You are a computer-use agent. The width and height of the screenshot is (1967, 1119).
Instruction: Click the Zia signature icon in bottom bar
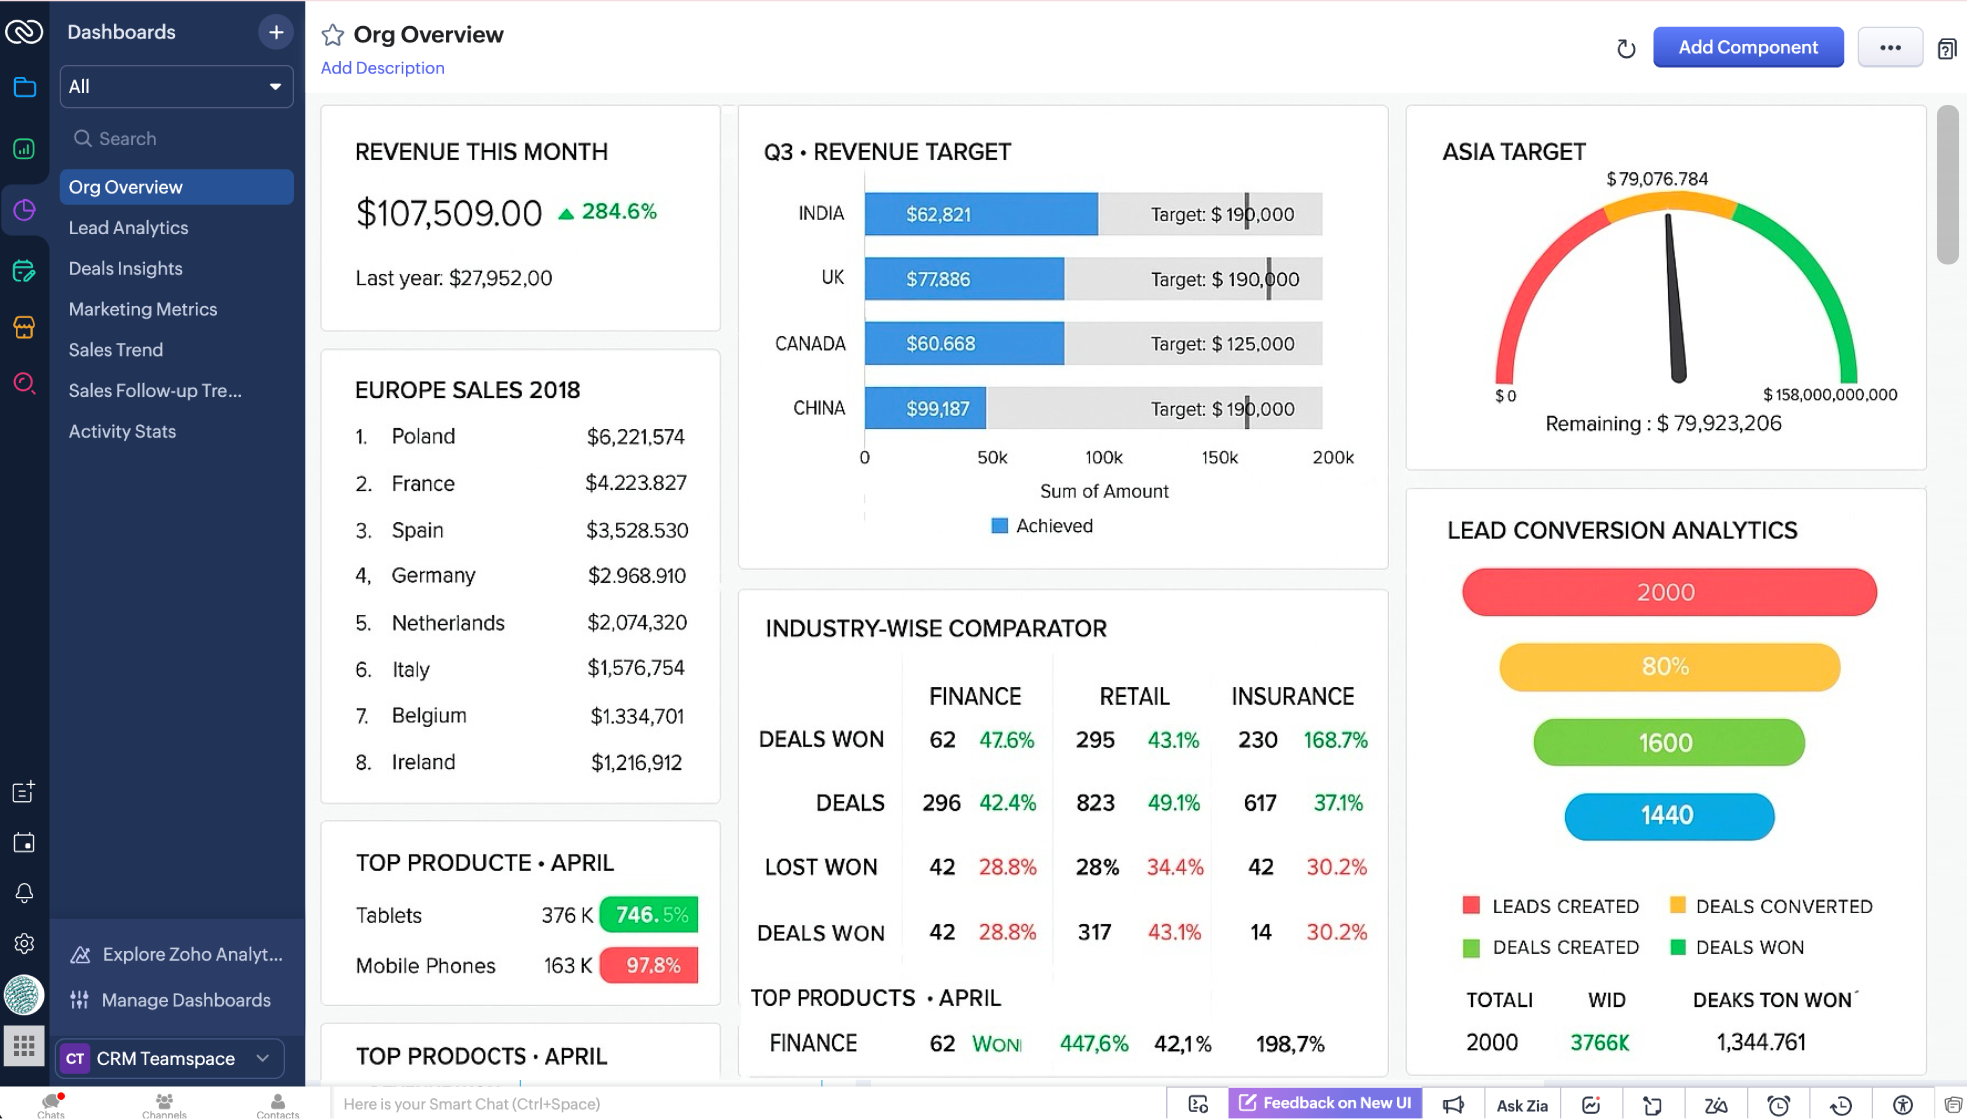pyautogui.click(x=1716, y=1104)
